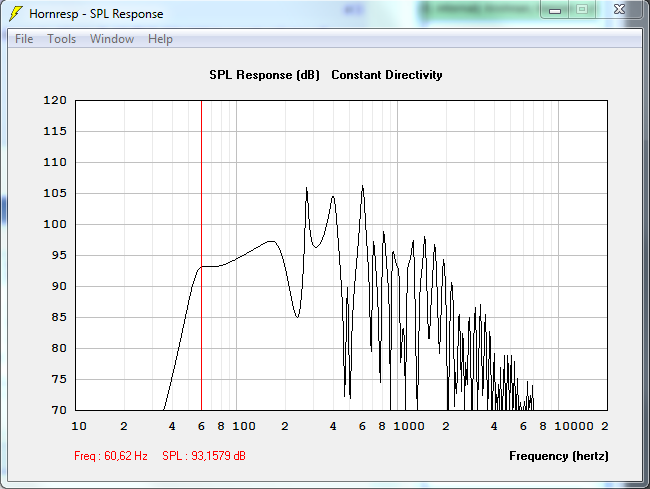Open the File menu
This screenshot has width=650, height=489.
point(24,39)
